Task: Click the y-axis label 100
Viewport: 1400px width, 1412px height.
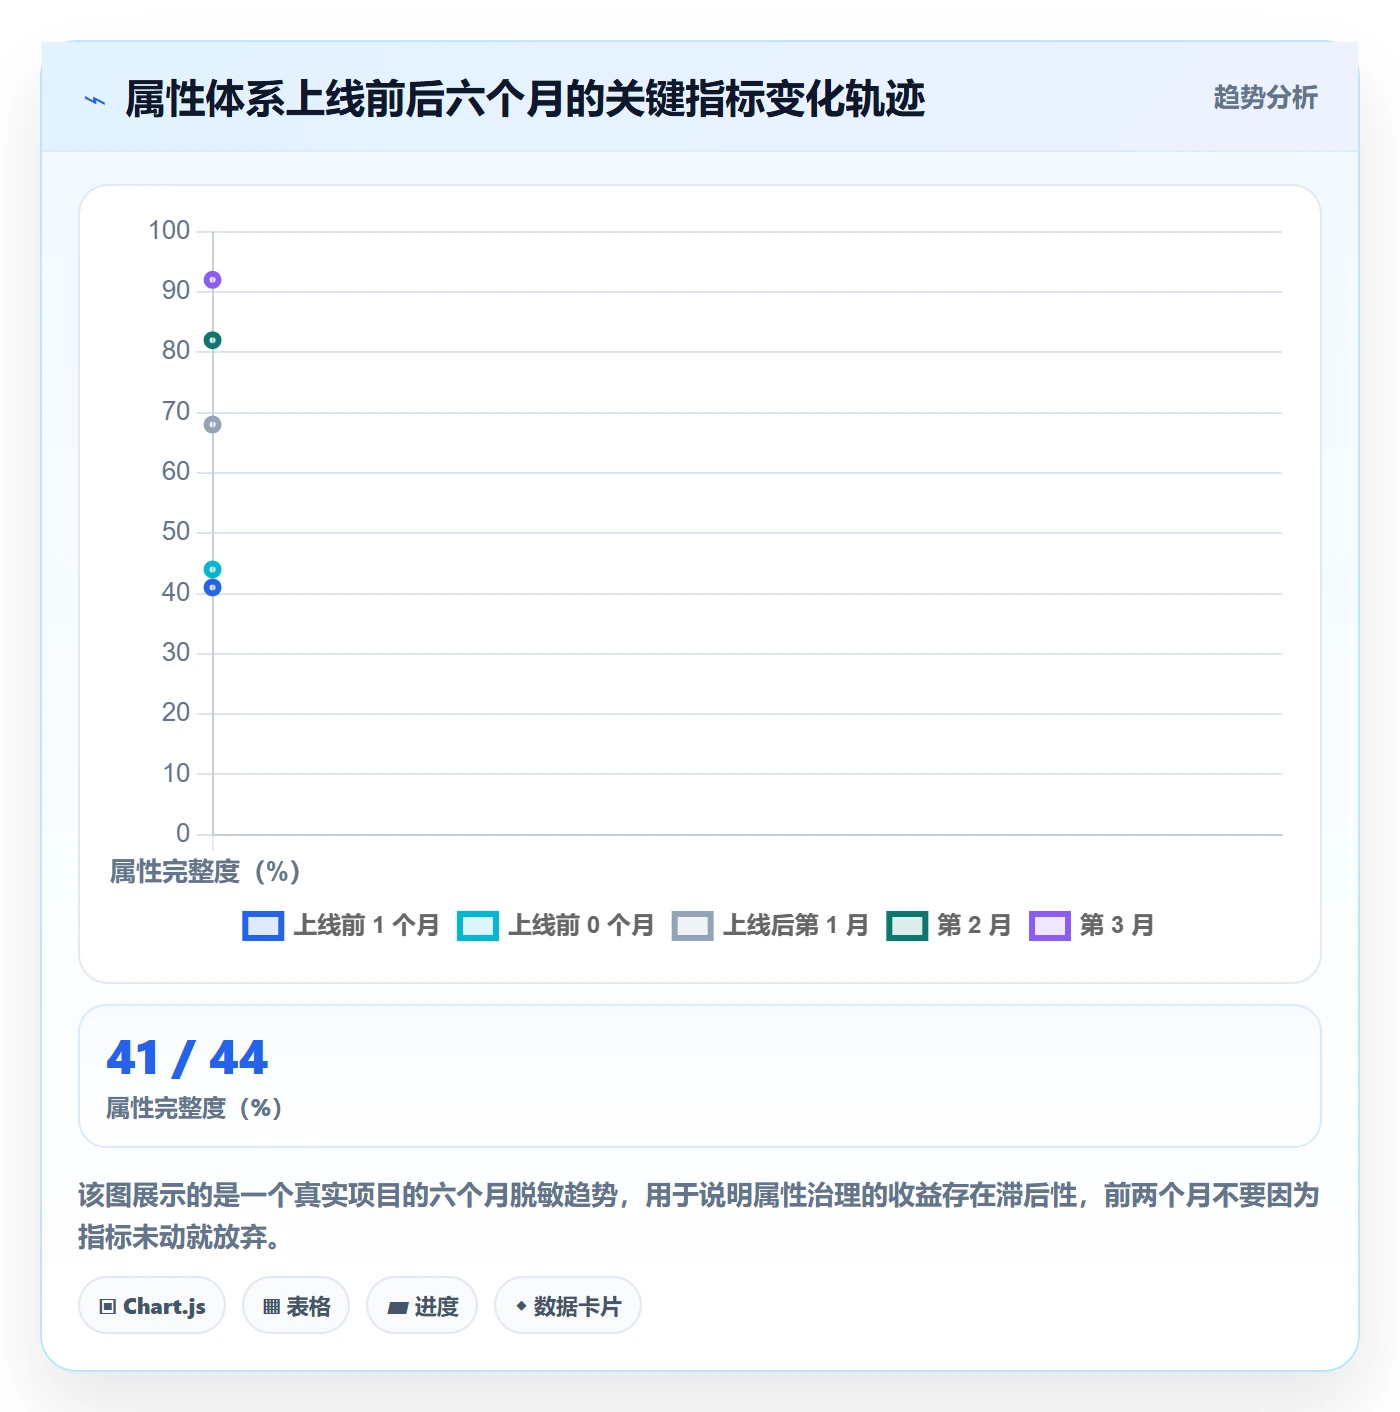Action: point(169,231)
